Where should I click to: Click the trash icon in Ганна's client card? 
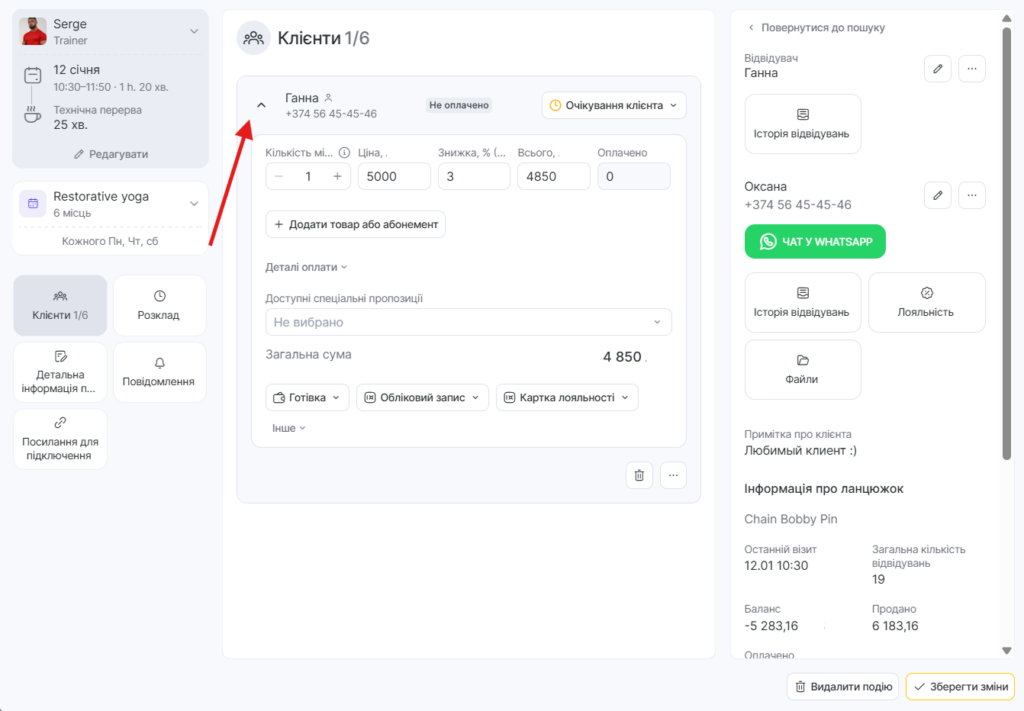pyautogui.click(x=639, y=475)
